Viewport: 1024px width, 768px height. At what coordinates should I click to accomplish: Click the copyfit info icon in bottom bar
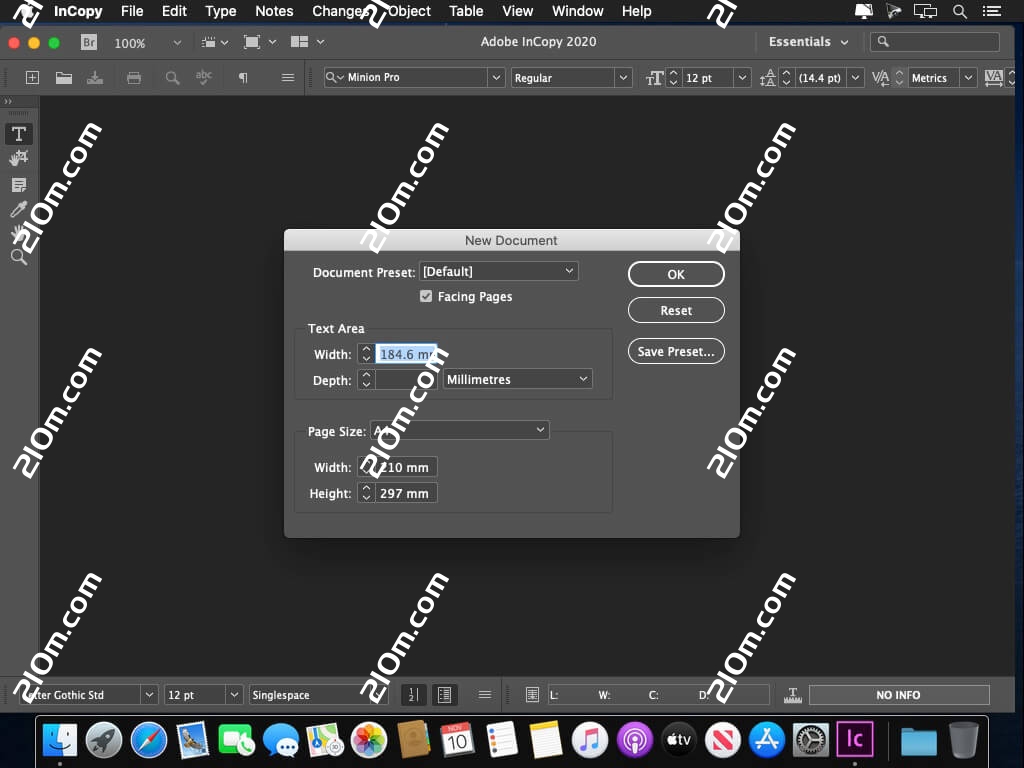[x=532, y=695]
